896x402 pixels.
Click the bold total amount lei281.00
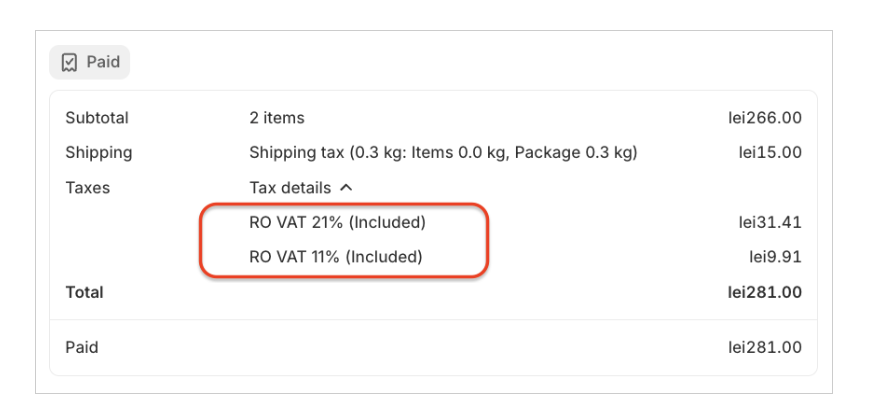coord(764,293)
